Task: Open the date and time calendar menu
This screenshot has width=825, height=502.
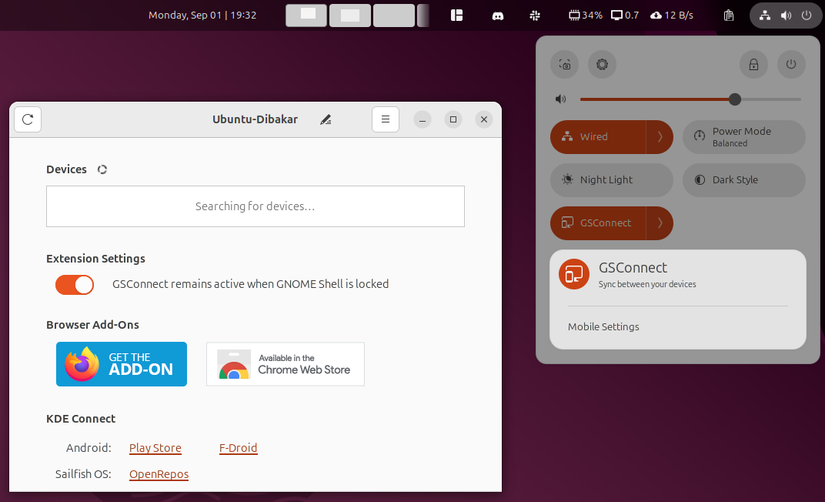Action: pos(203,15)
